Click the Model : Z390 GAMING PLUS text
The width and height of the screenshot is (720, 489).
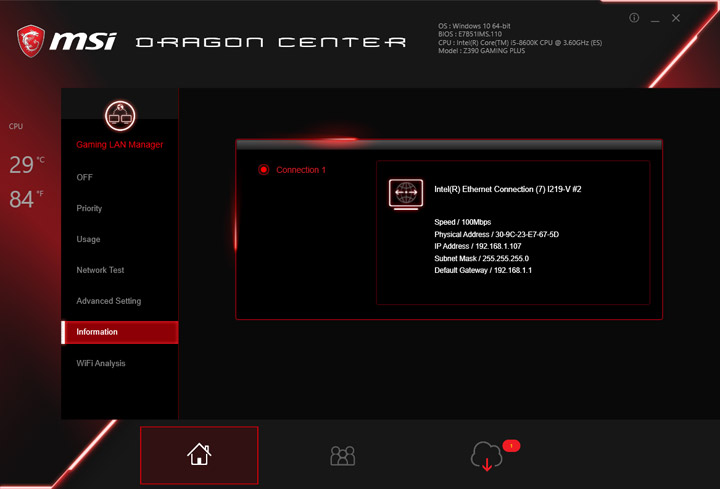pyautogui.click(x=481, y=51)
